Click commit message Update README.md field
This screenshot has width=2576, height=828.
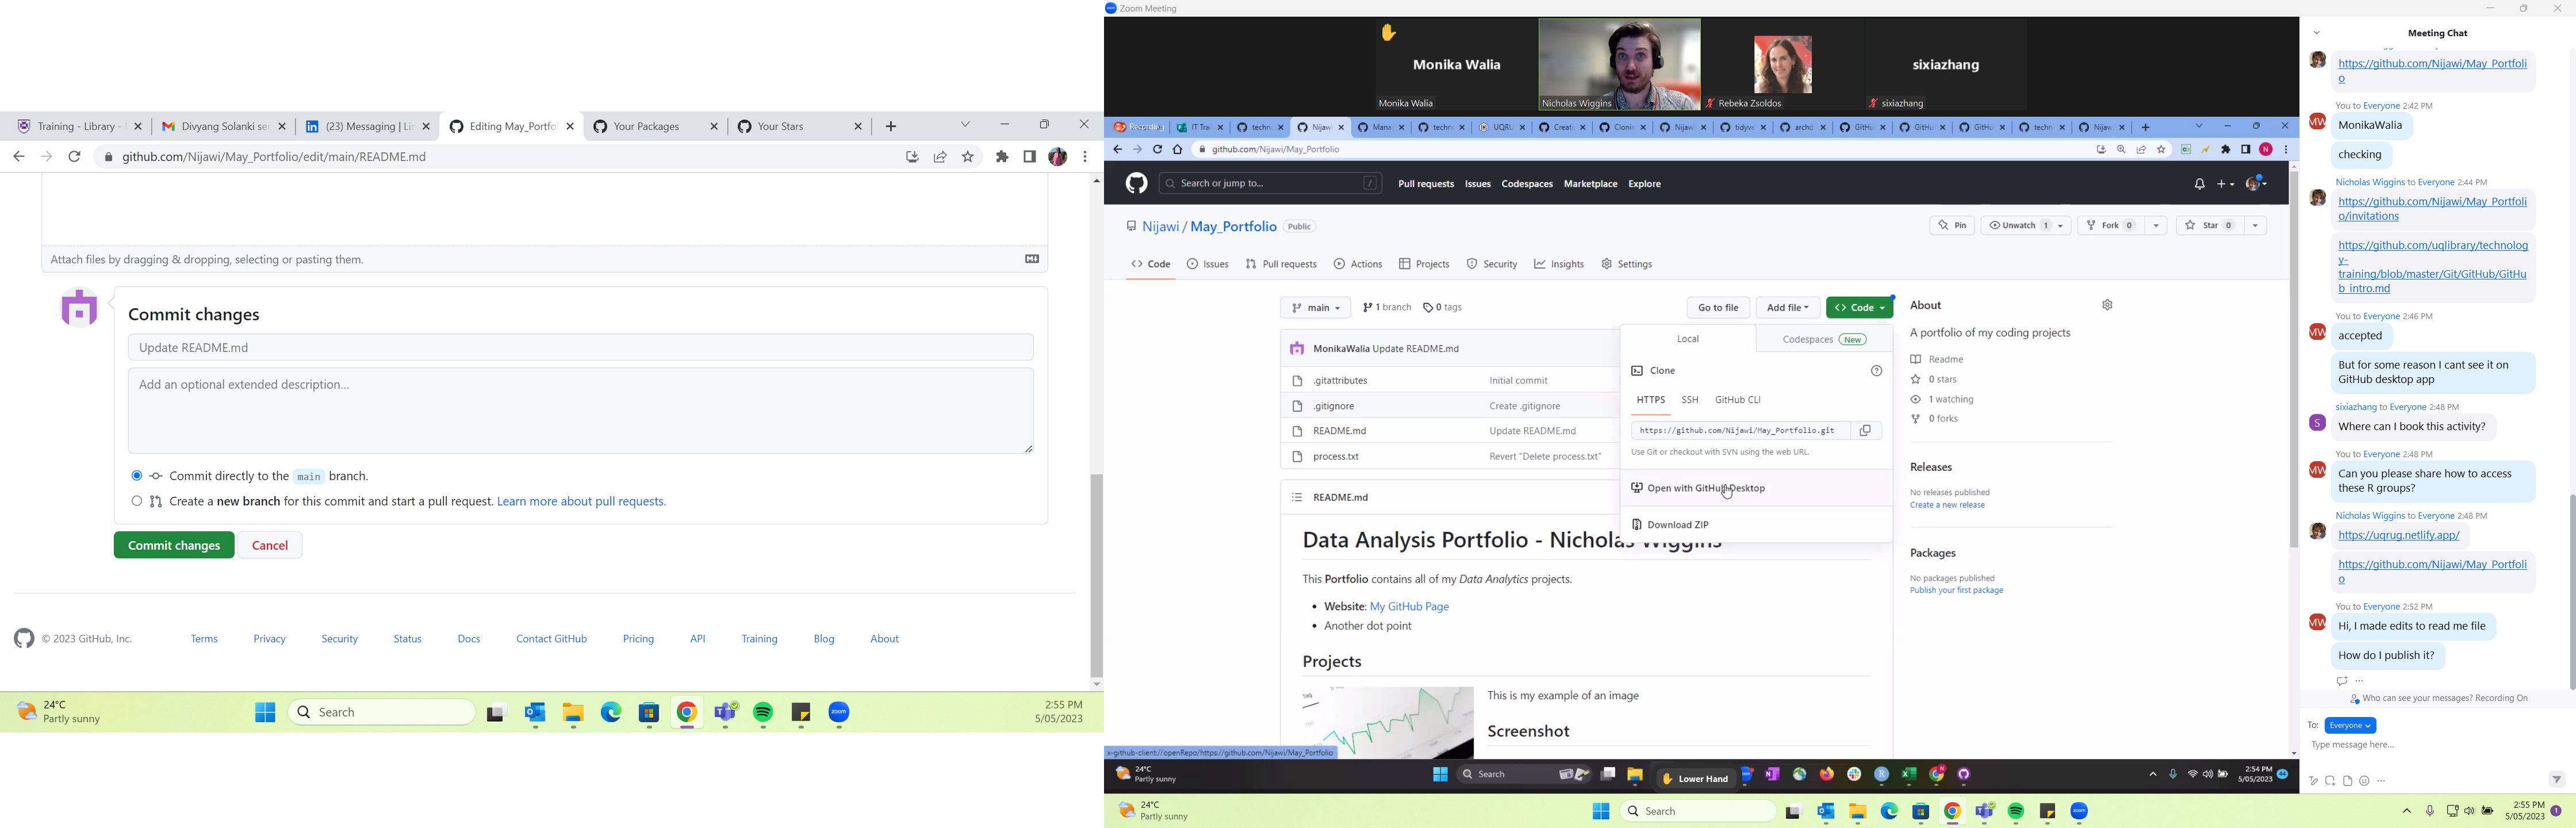click(x=581, y=348)
